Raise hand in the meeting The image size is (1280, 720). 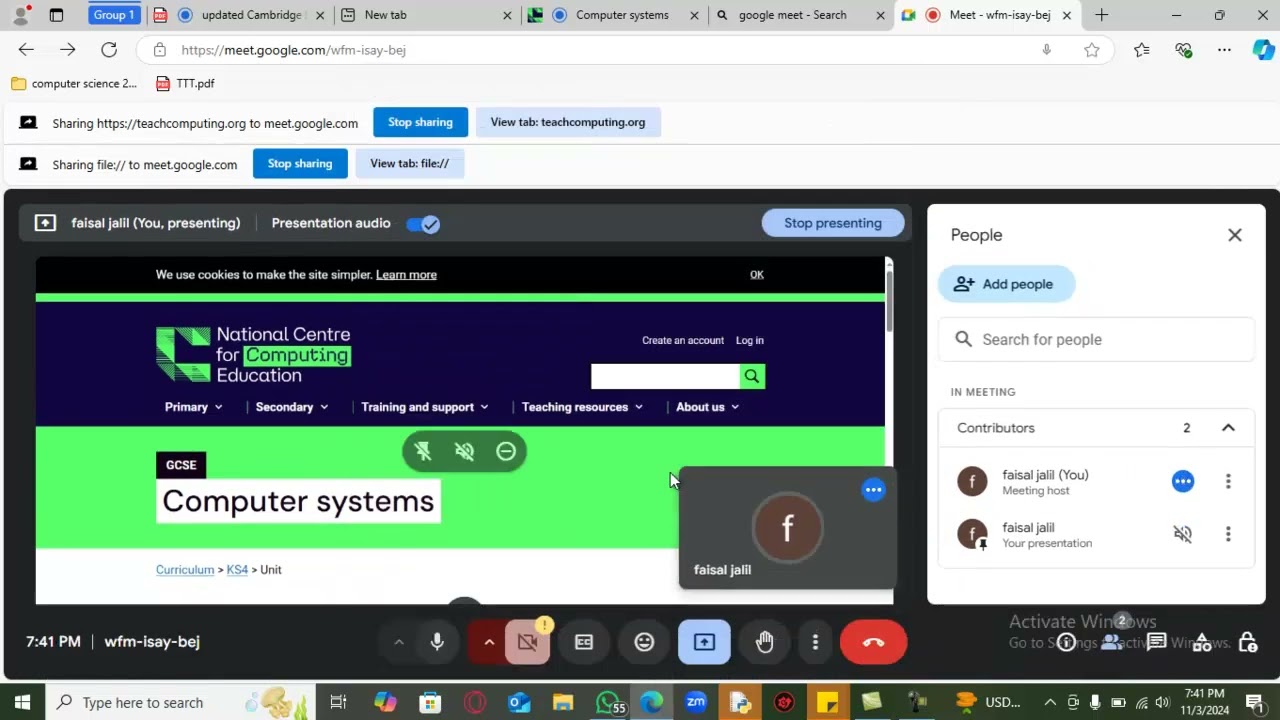[x=765, y=642]
